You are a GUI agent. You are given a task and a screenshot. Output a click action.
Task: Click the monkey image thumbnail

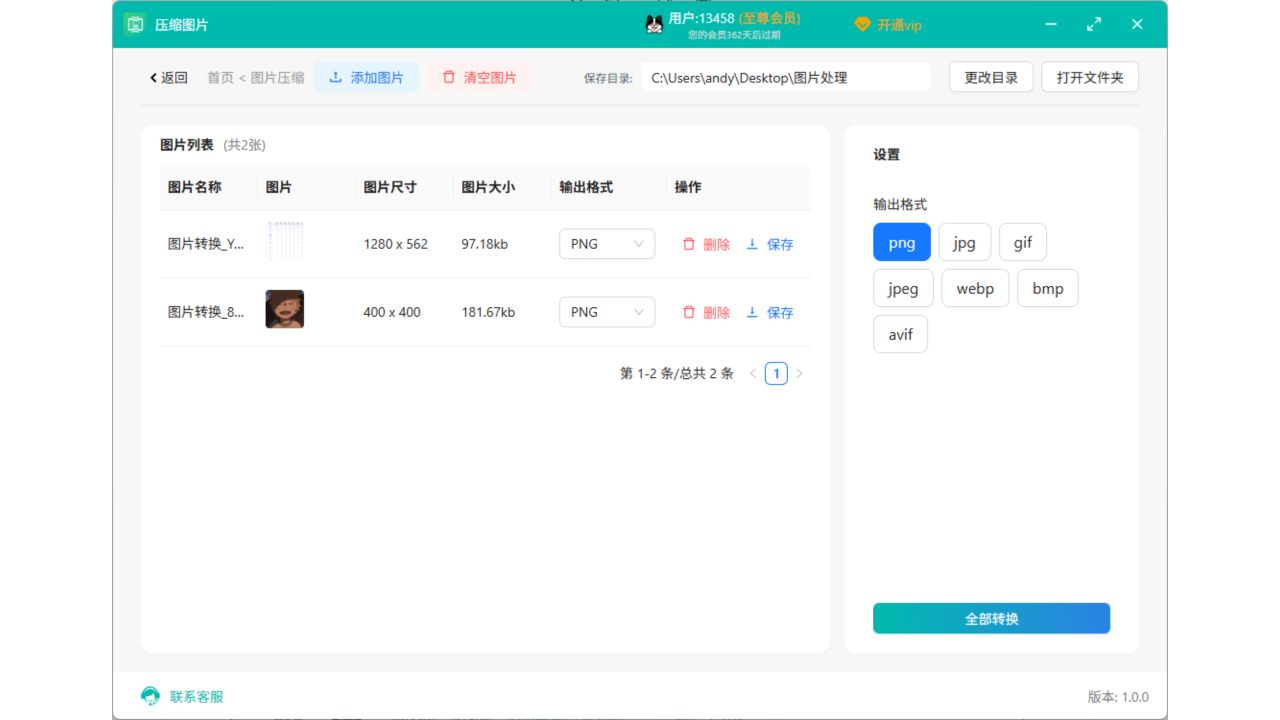(284, 308)
